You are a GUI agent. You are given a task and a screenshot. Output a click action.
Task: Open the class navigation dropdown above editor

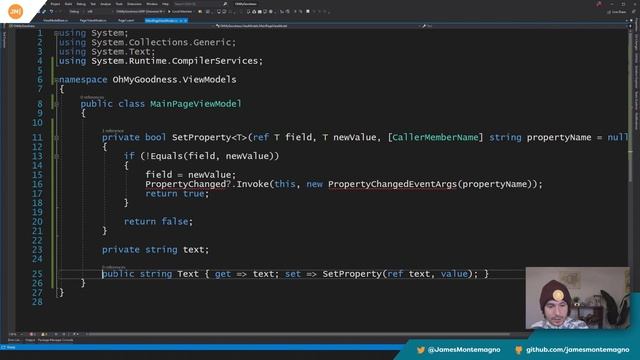318,26
